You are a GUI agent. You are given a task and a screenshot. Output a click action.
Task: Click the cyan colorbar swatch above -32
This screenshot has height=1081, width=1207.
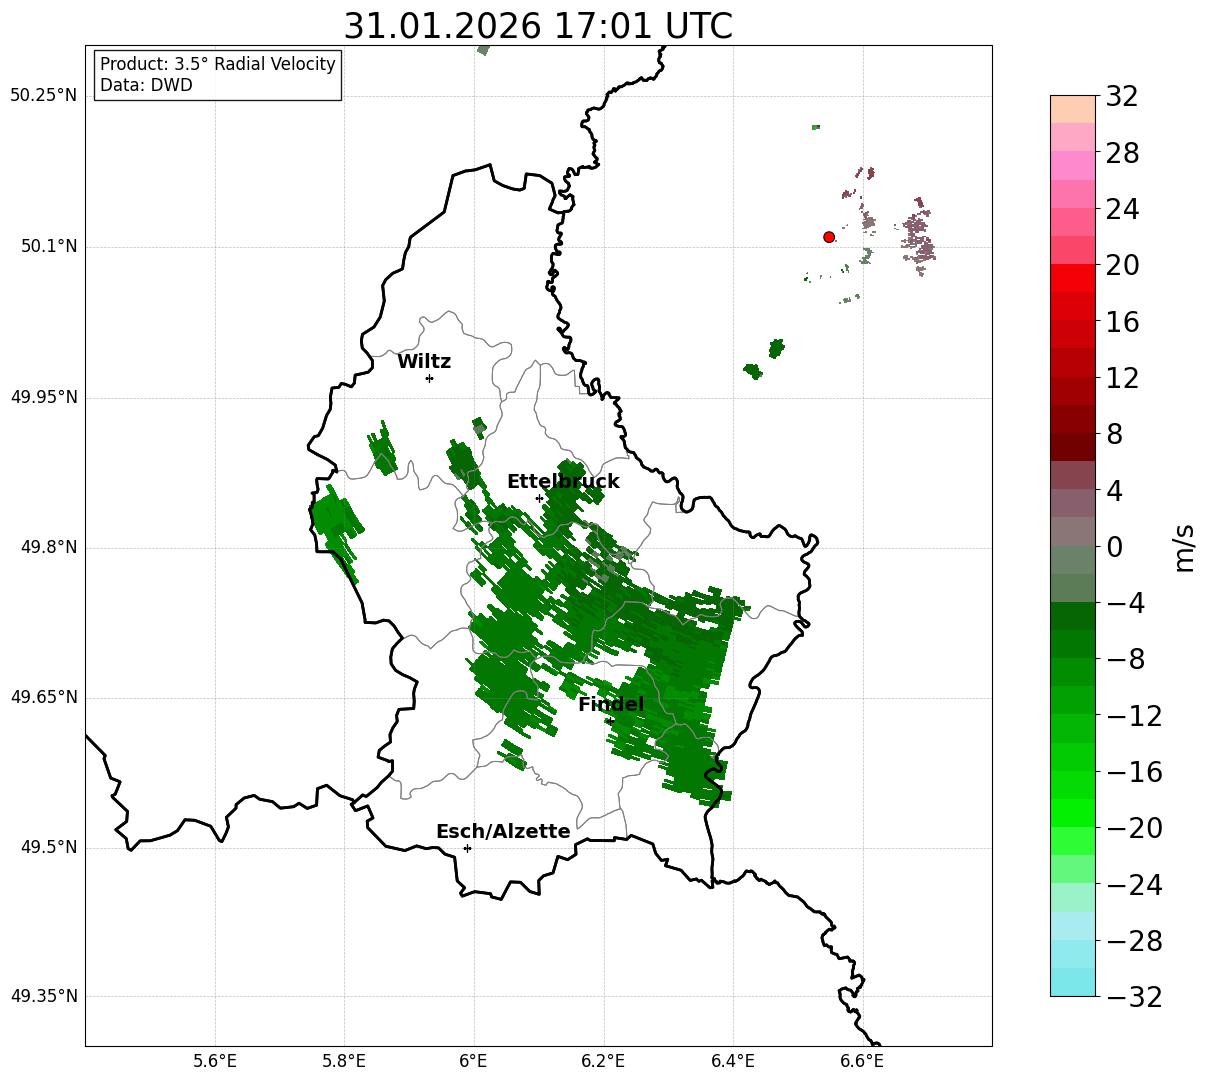(x=1073, y=982)
